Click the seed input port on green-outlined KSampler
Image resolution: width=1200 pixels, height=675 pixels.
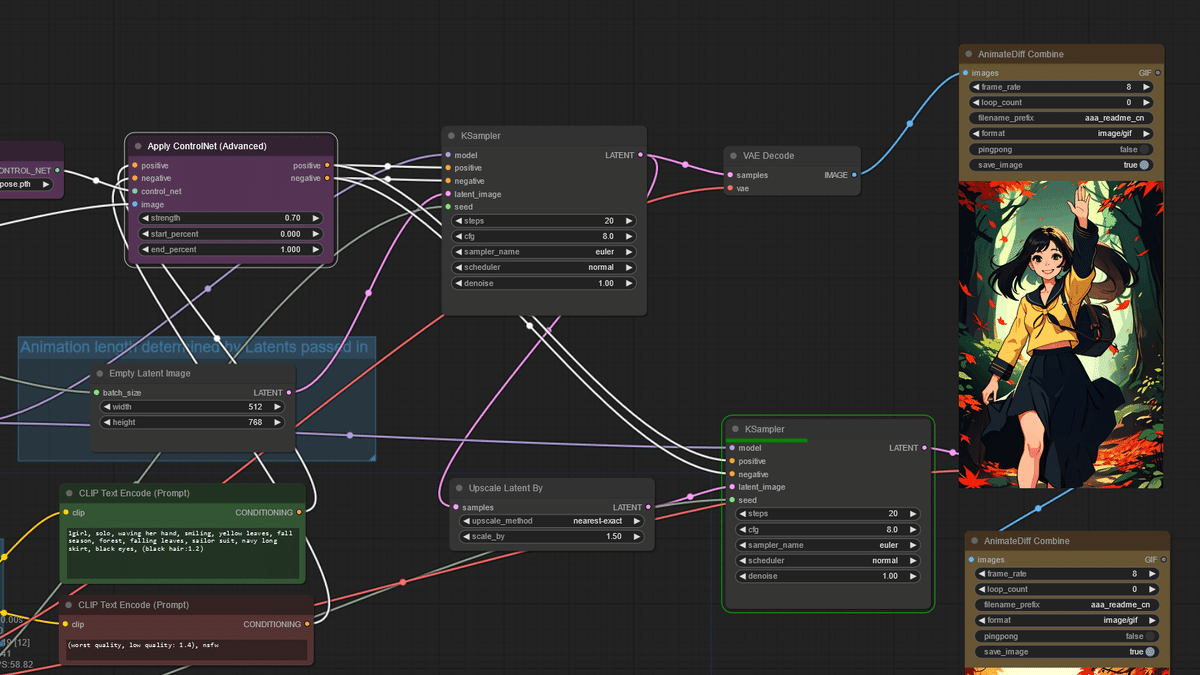click(x=731, y=500)
